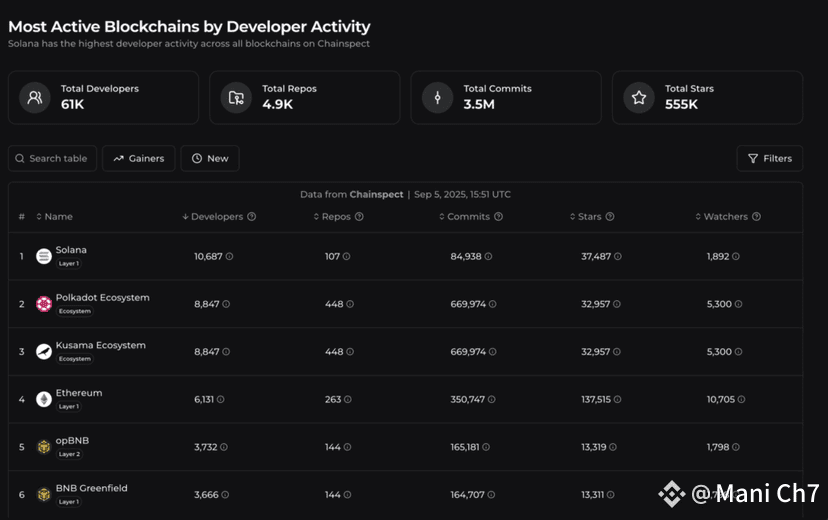
Task: Open the Solana row name
Action: [71, 250]
